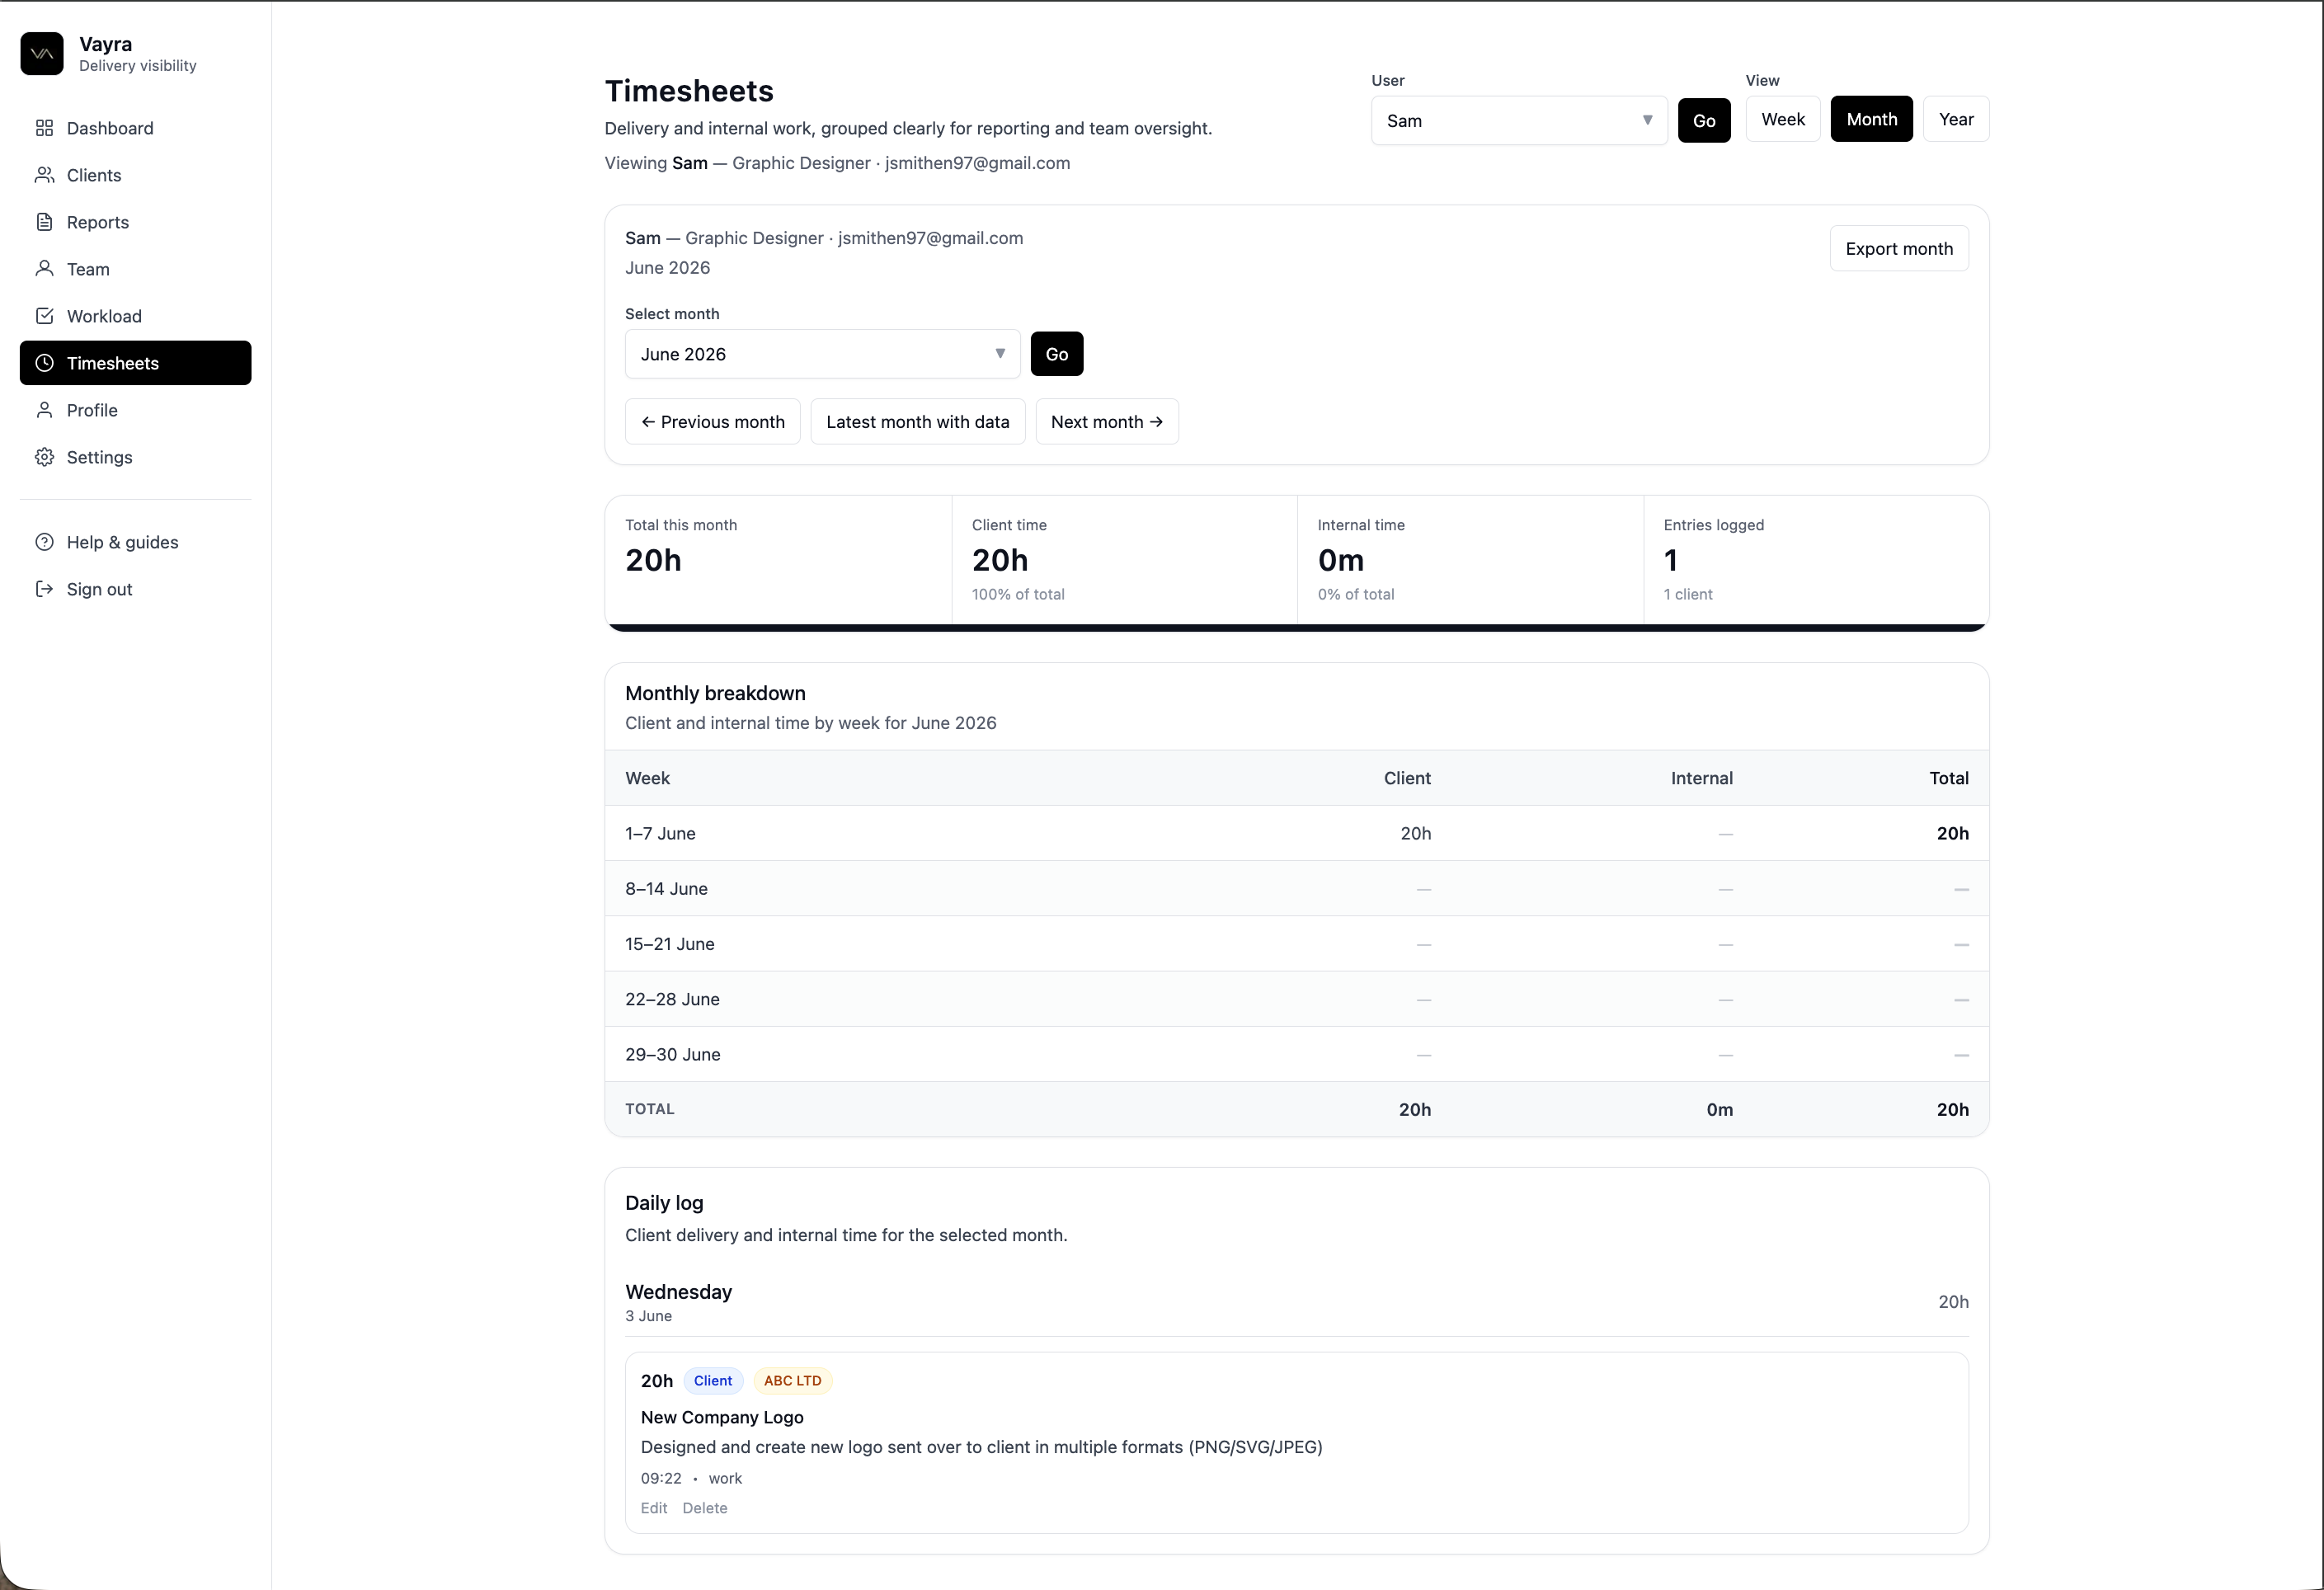Click the Profile user icon
2324x1590 pixels.
coord(44,410)
